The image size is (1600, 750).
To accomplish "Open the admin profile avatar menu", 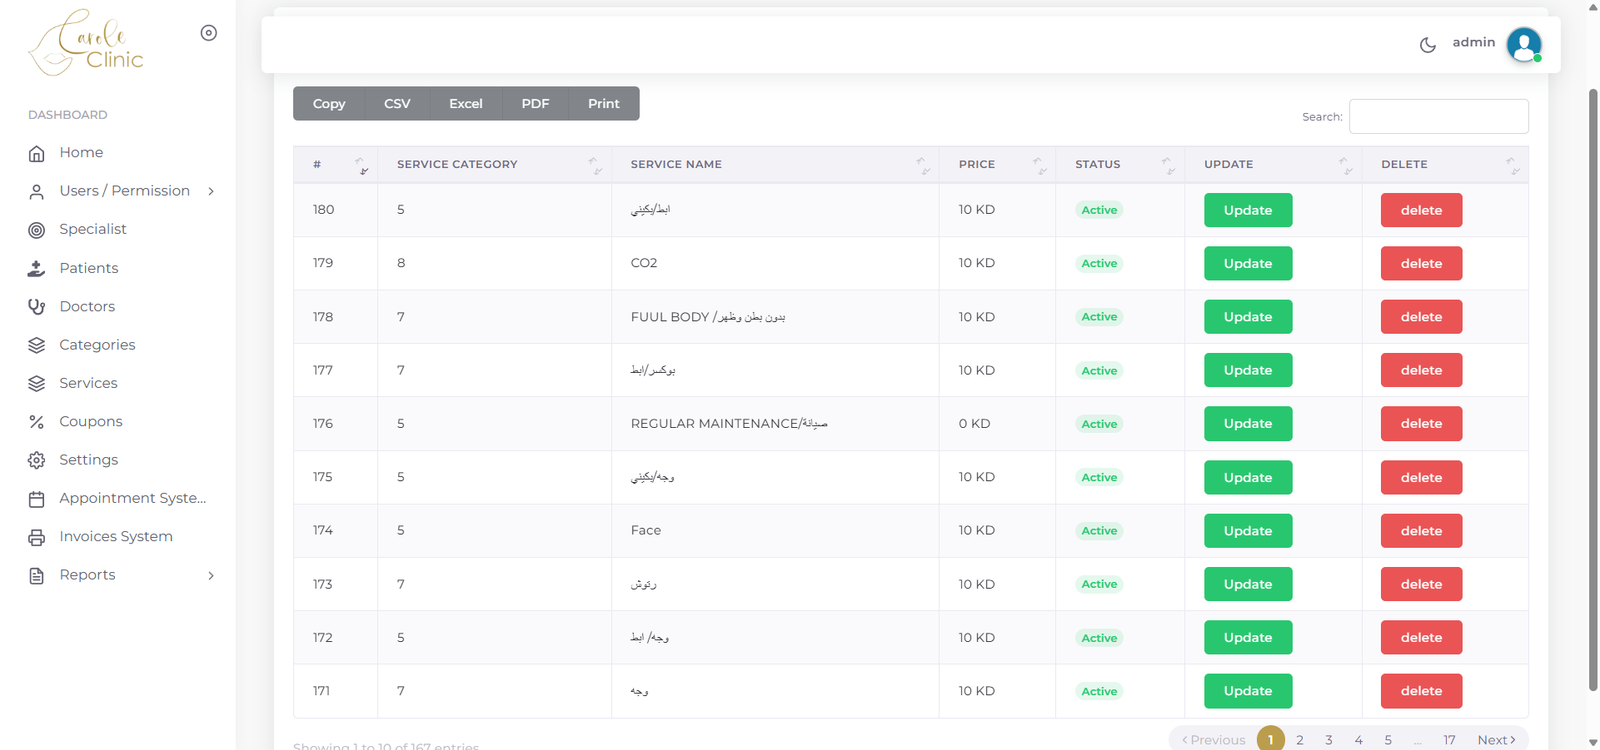I will (1523, 44).
